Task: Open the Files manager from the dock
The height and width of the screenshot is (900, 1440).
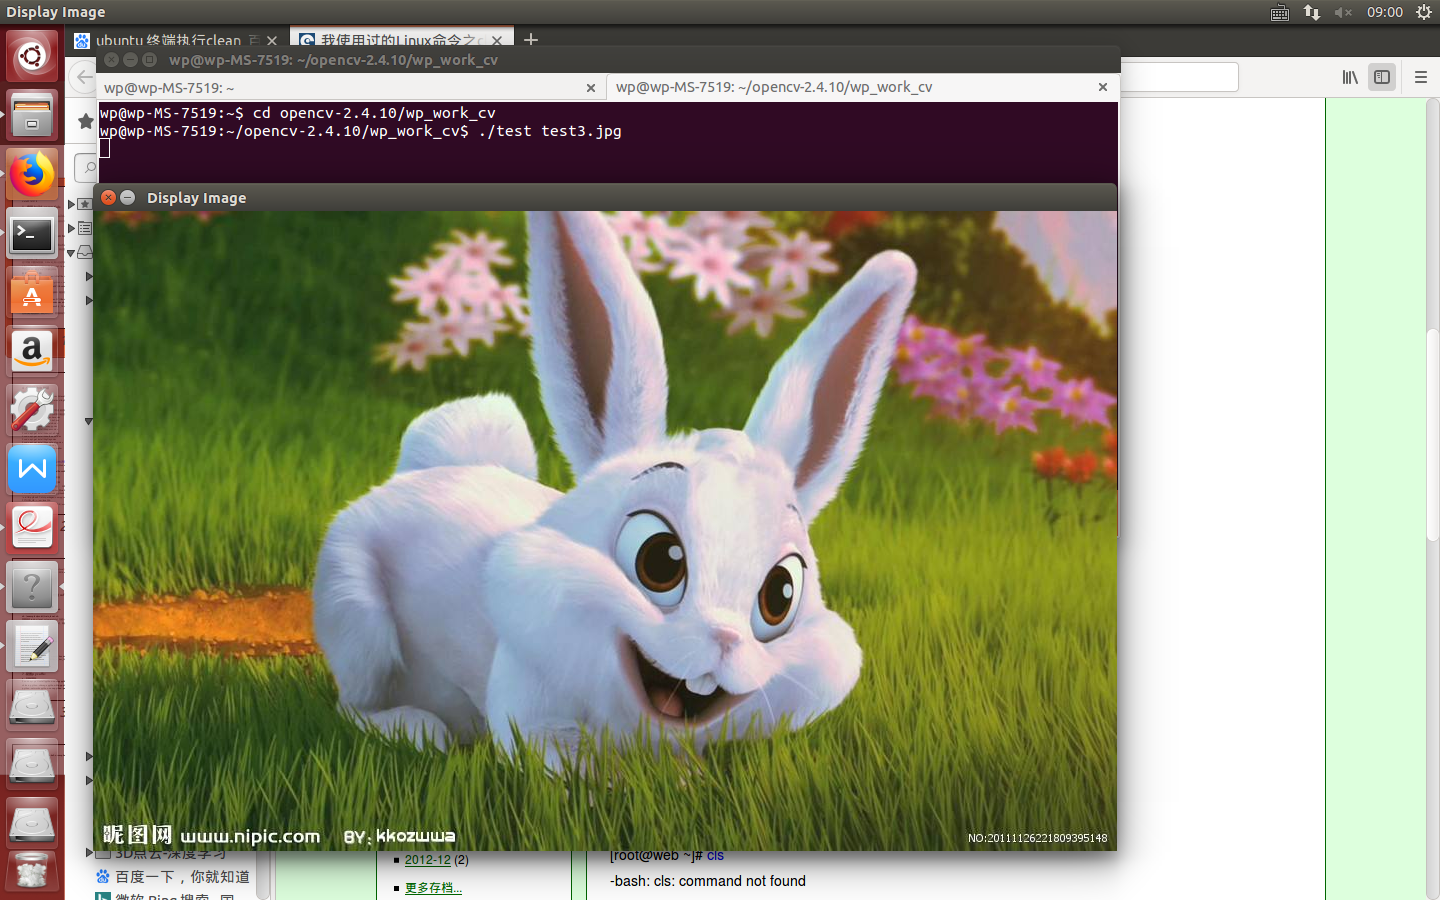Action: 32,115
